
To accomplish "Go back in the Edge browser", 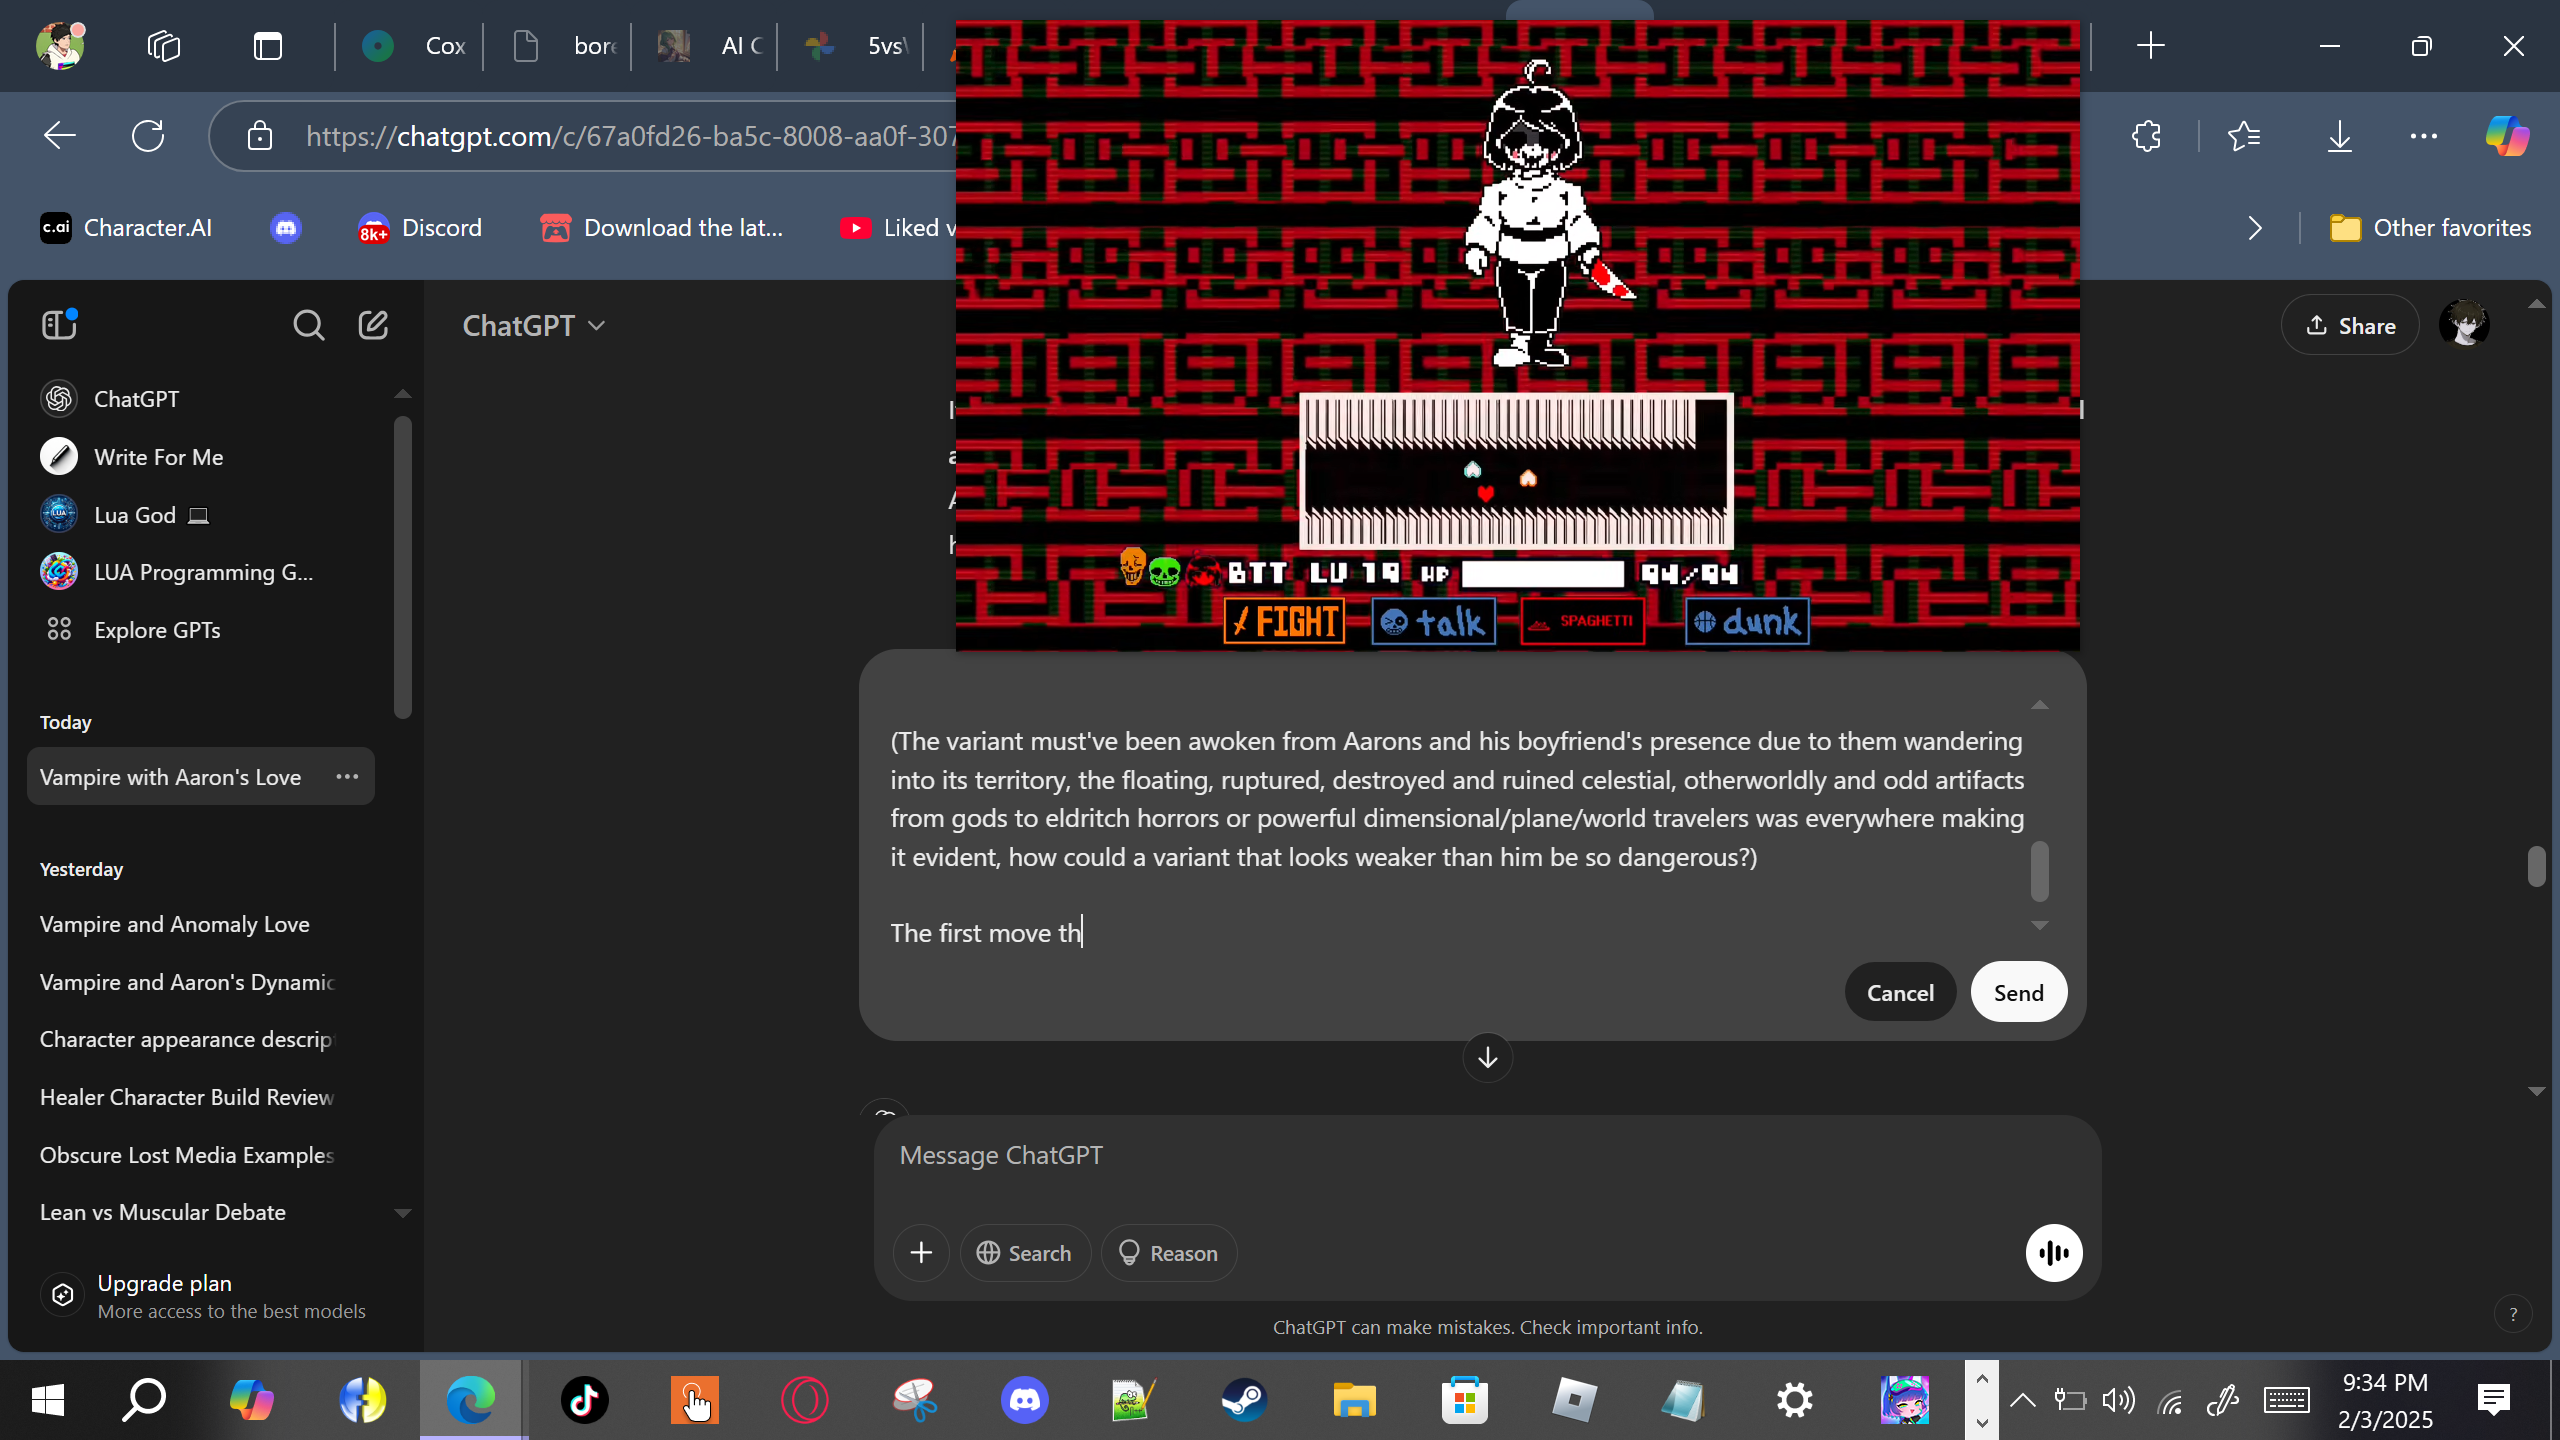I will tap(60, 136).
